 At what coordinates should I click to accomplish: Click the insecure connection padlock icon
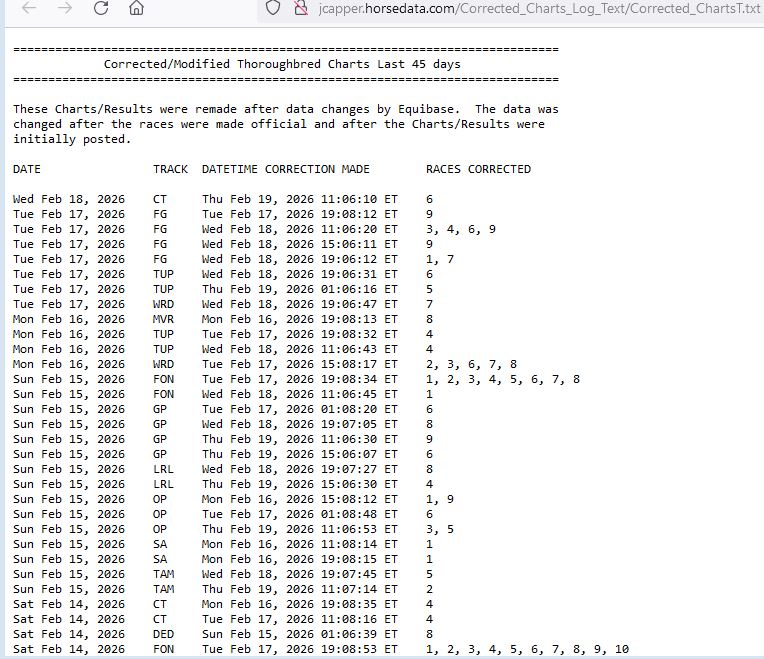tap(298, 9)
